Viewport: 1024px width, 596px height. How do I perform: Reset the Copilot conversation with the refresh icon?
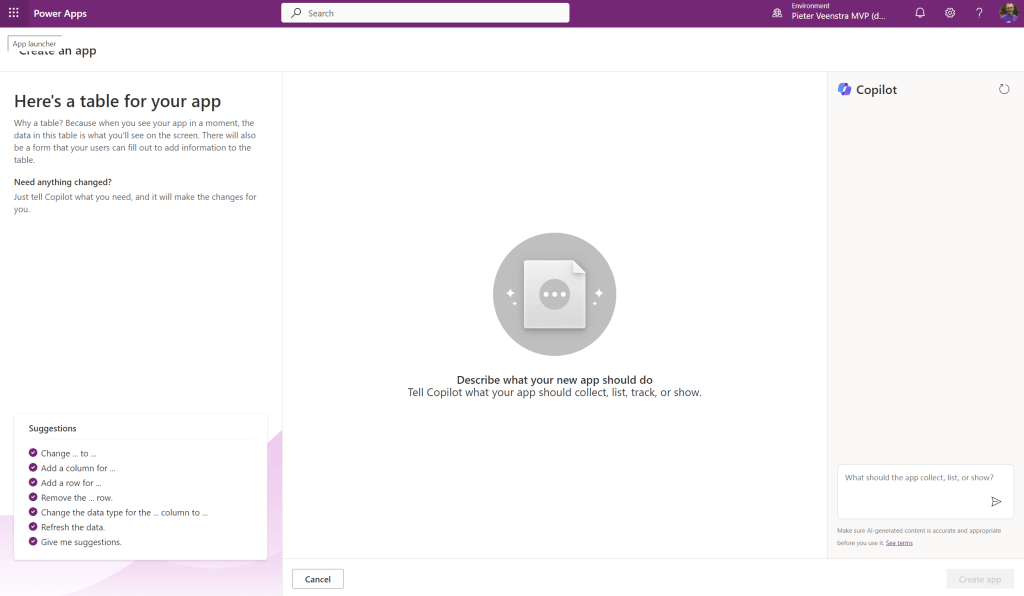point(1004,89)
